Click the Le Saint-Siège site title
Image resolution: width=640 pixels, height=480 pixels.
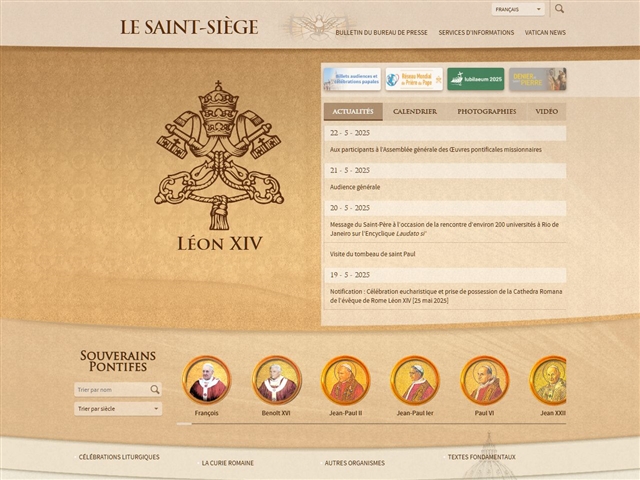(x=189, y=27)
